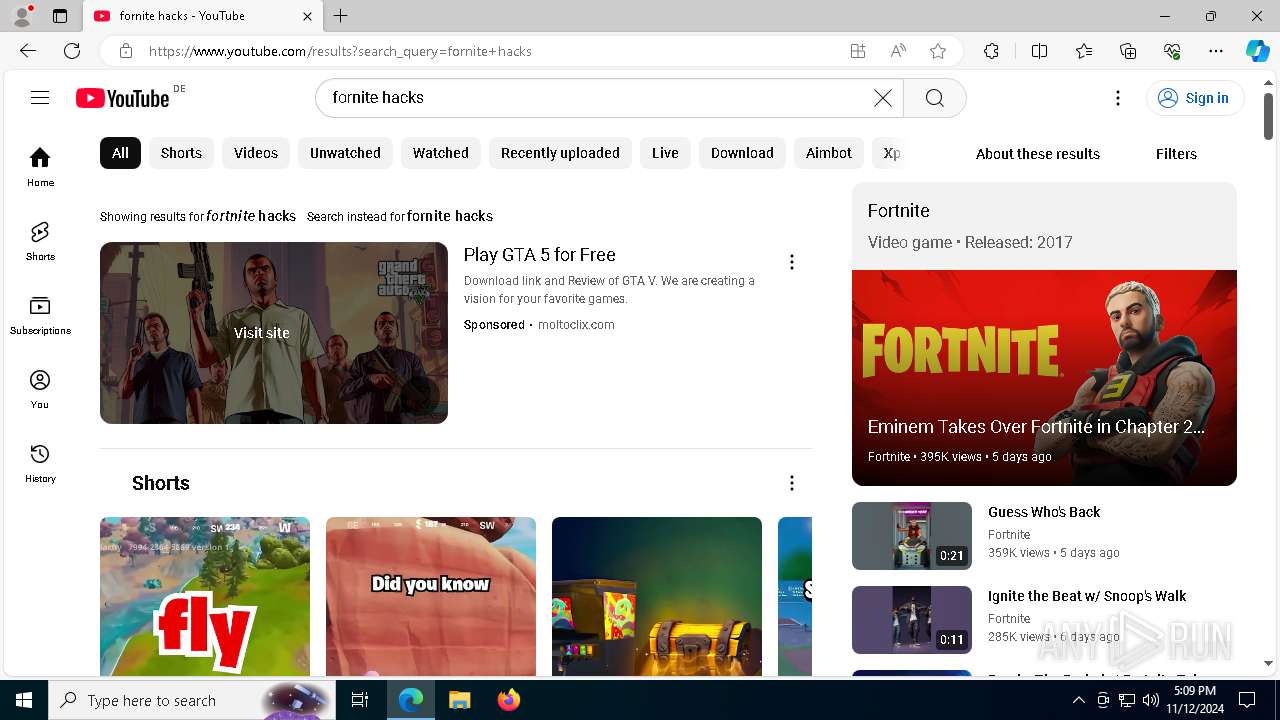Image resolution: width=1280 pixels, height=720 pixels.
Task: Open Favorites list in Edge toolbar
Action: pyautogui.click(x=1084, y=51)
